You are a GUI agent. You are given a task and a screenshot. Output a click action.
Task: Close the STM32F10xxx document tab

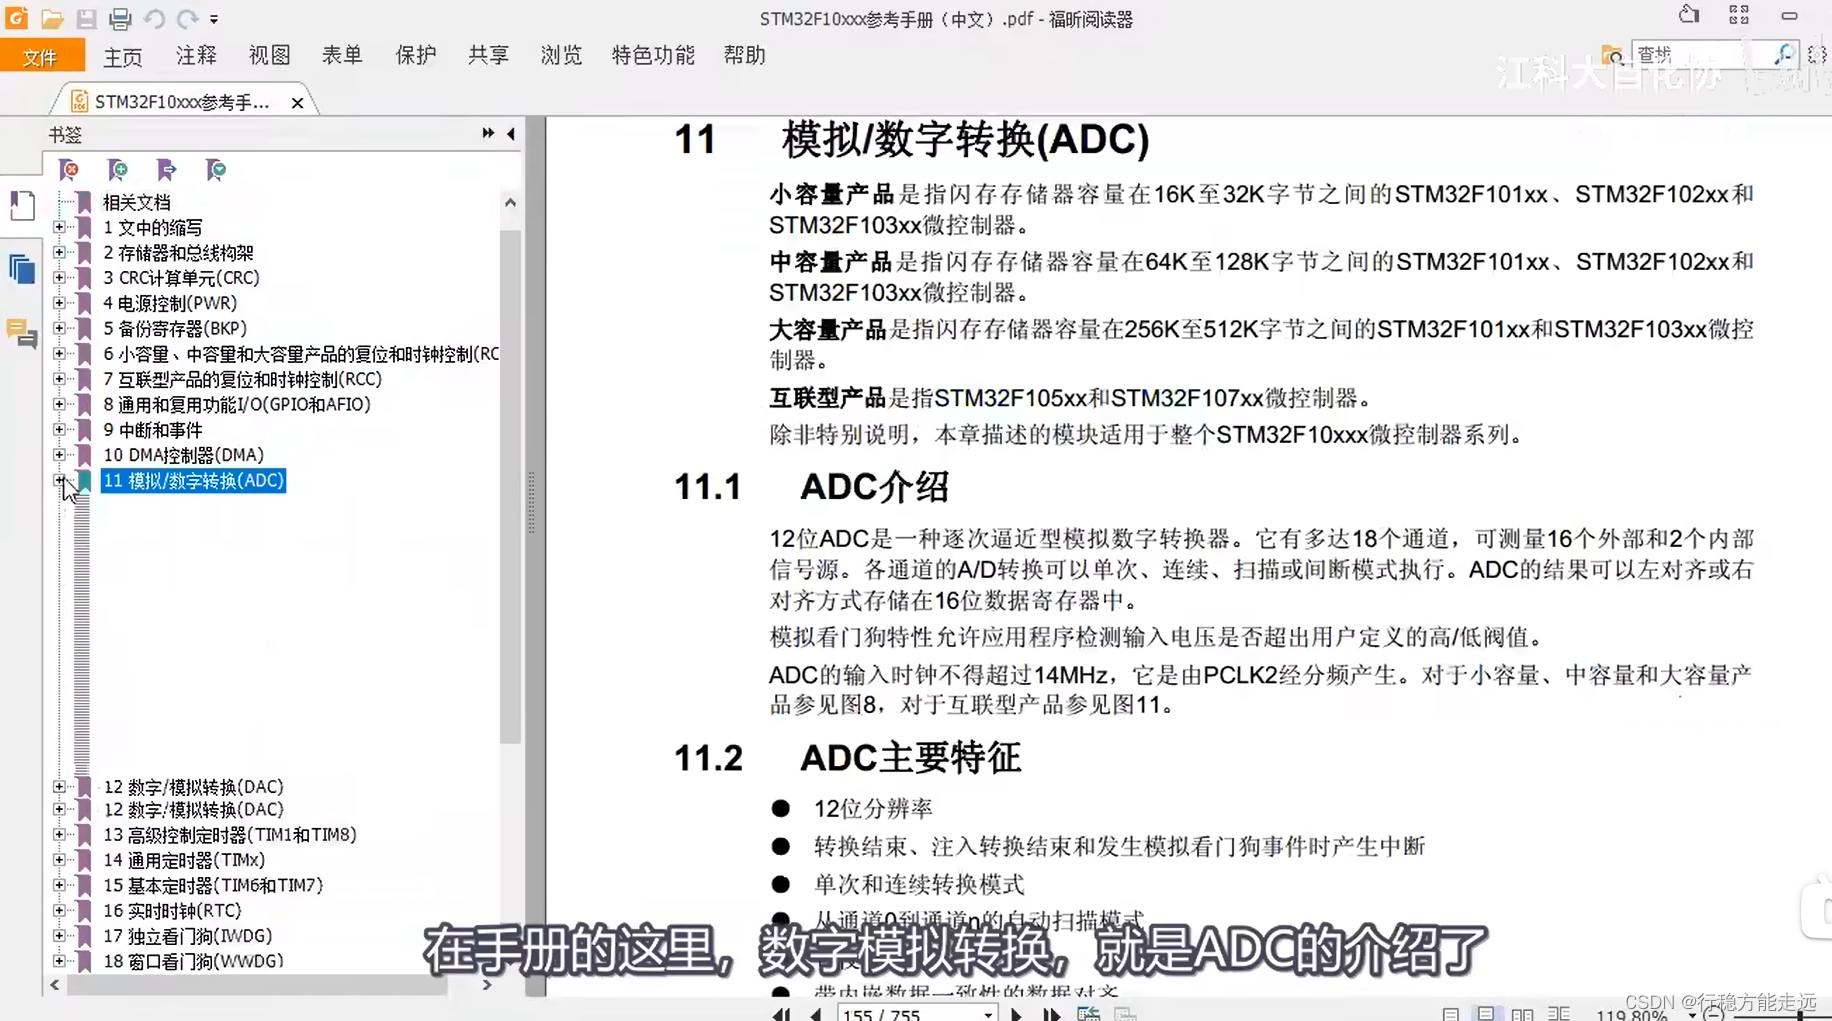click(297, 102)
